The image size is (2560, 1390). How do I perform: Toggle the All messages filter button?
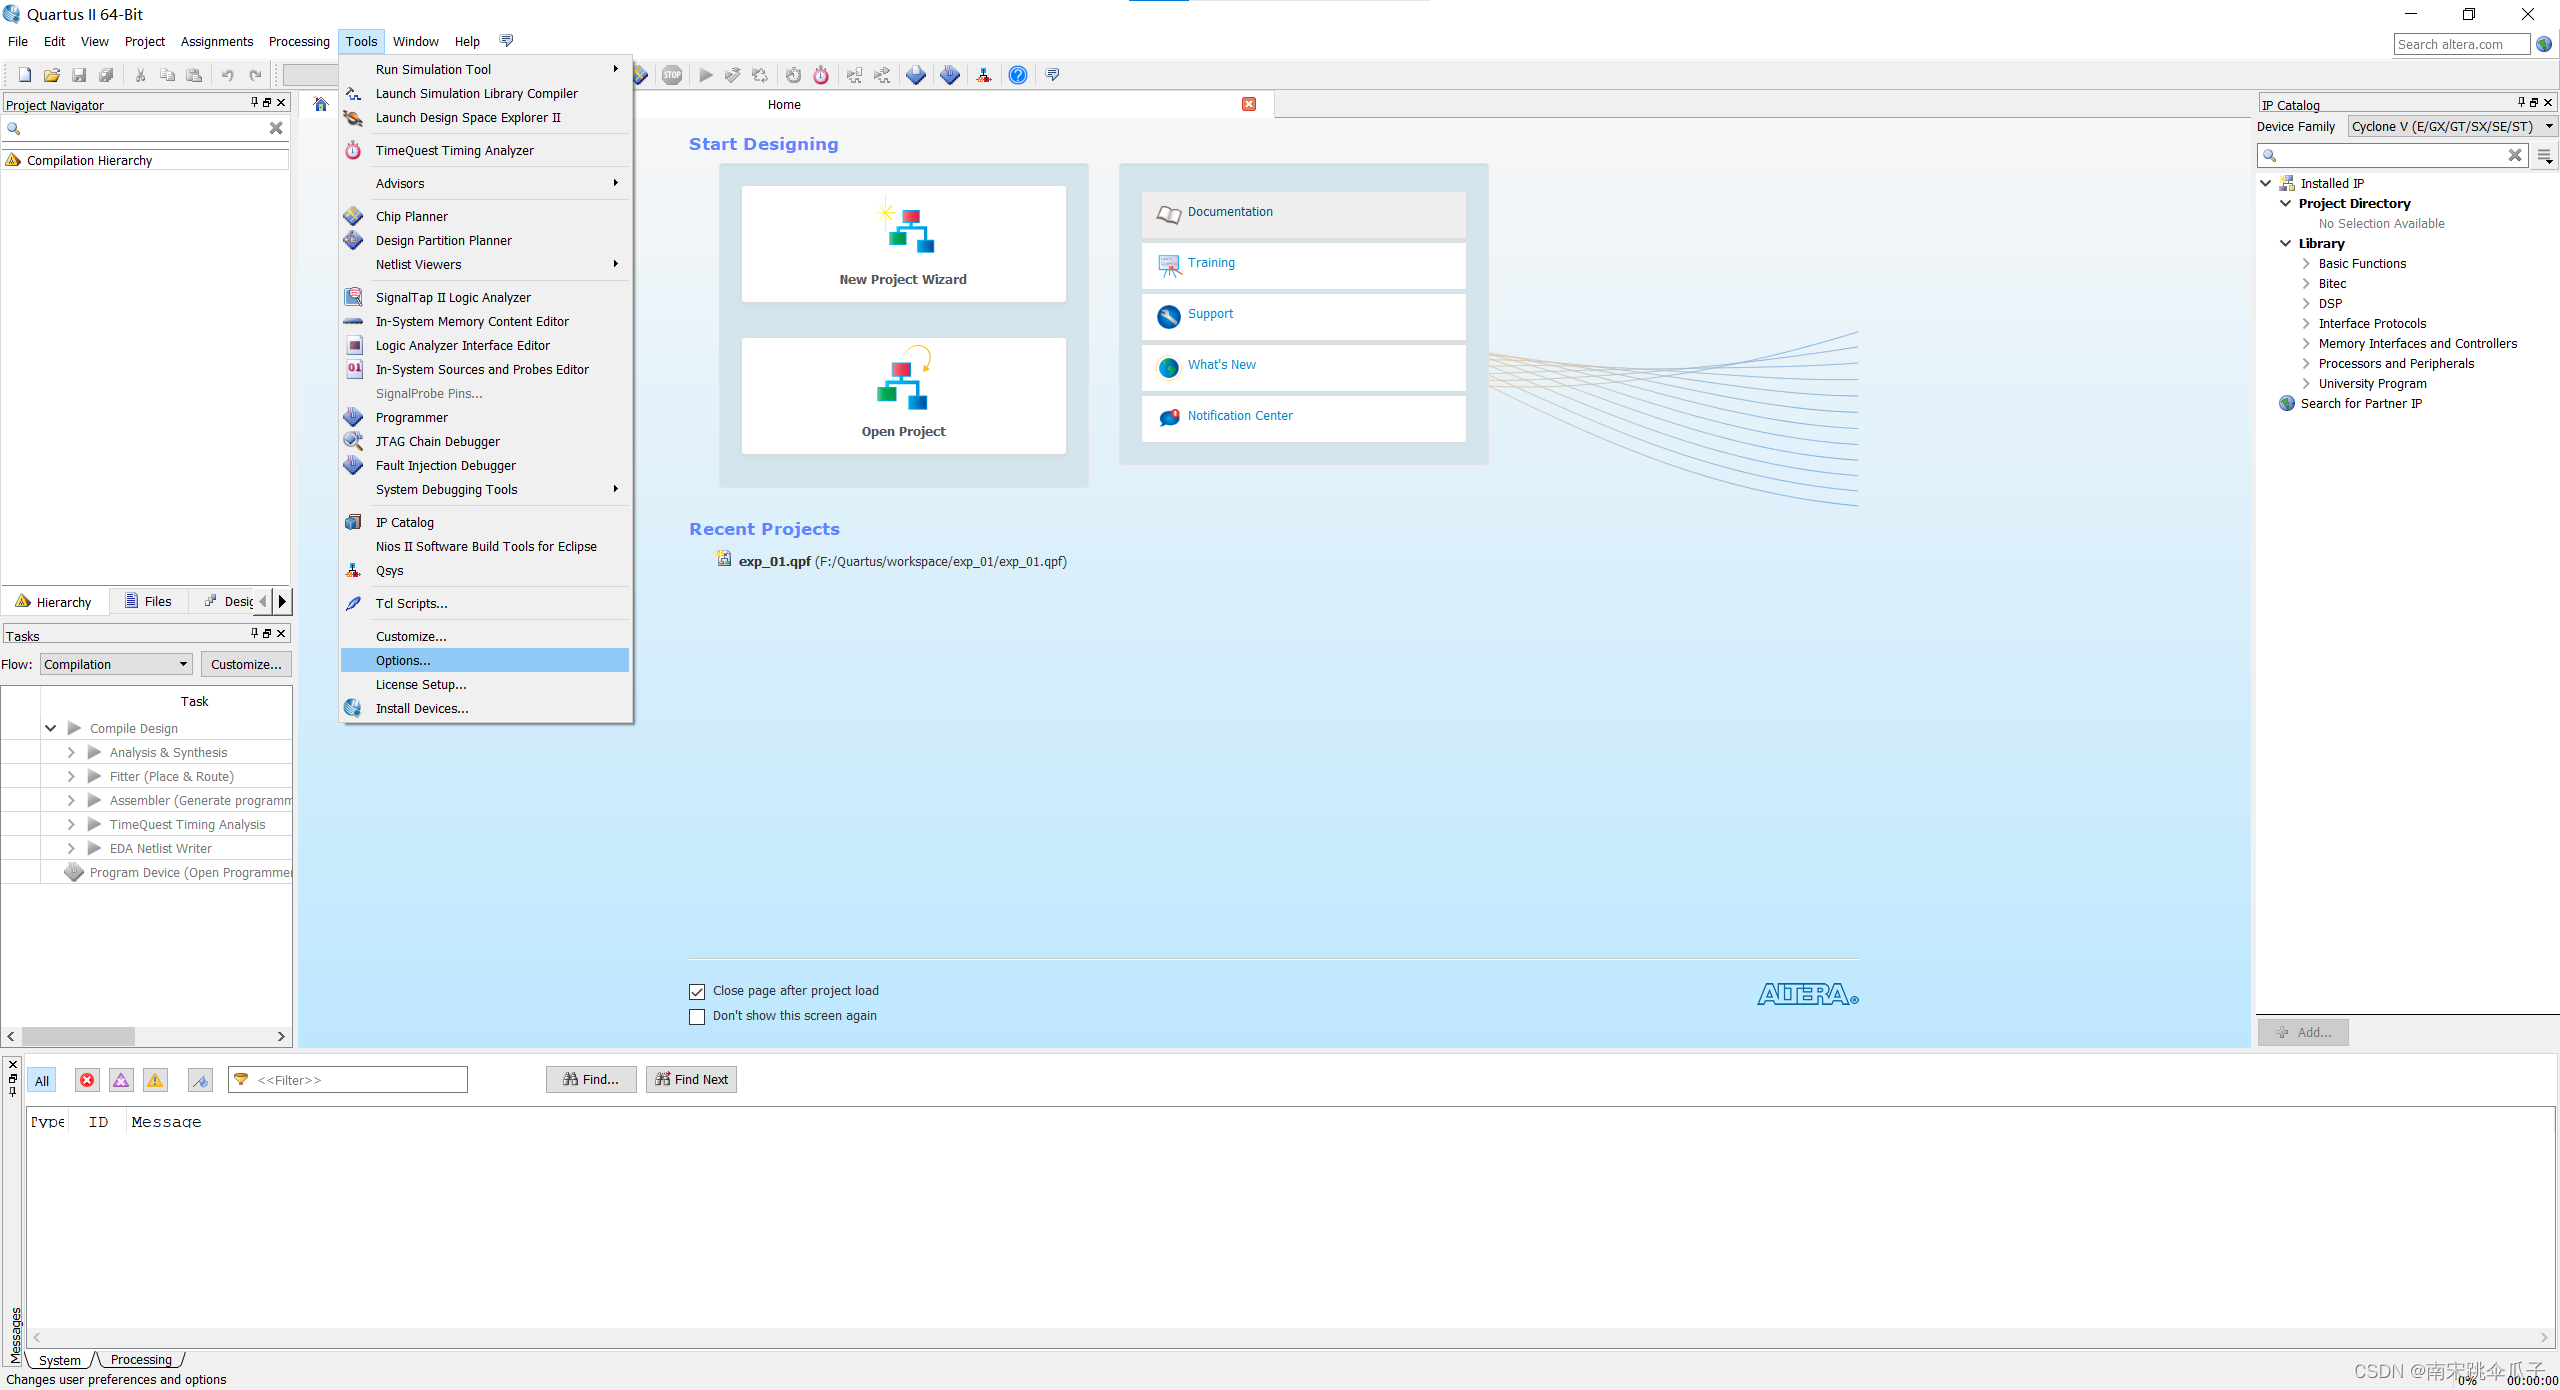pos(42,1080)
